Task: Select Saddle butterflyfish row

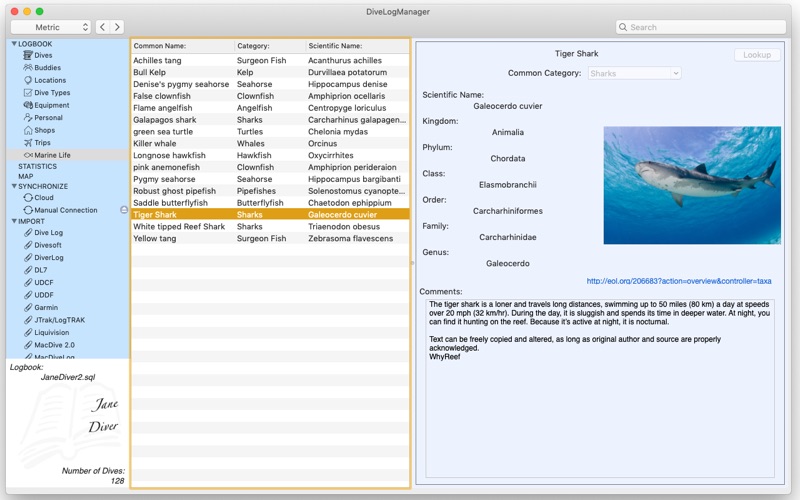Action: (x=270, y=203)
